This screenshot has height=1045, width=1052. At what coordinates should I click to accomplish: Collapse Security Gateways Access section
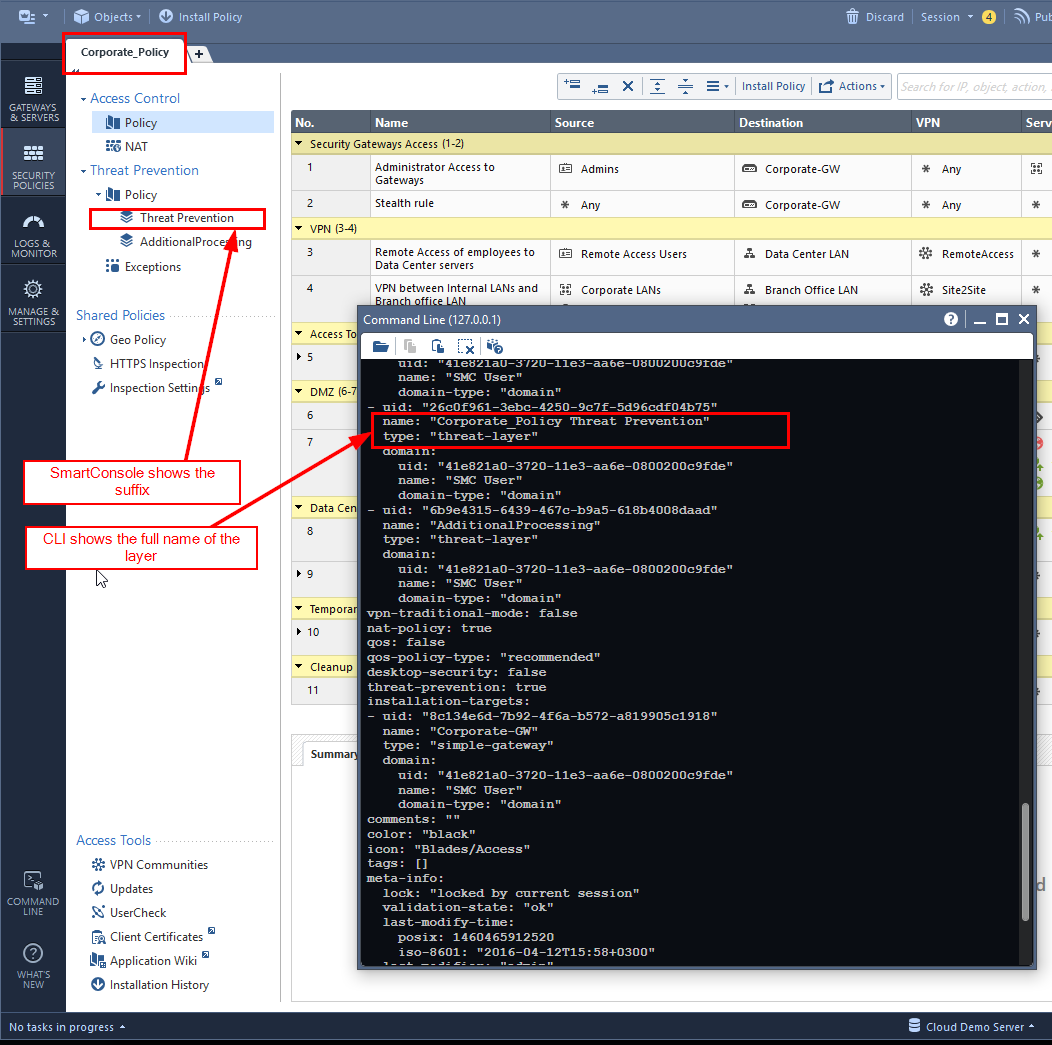299,144
